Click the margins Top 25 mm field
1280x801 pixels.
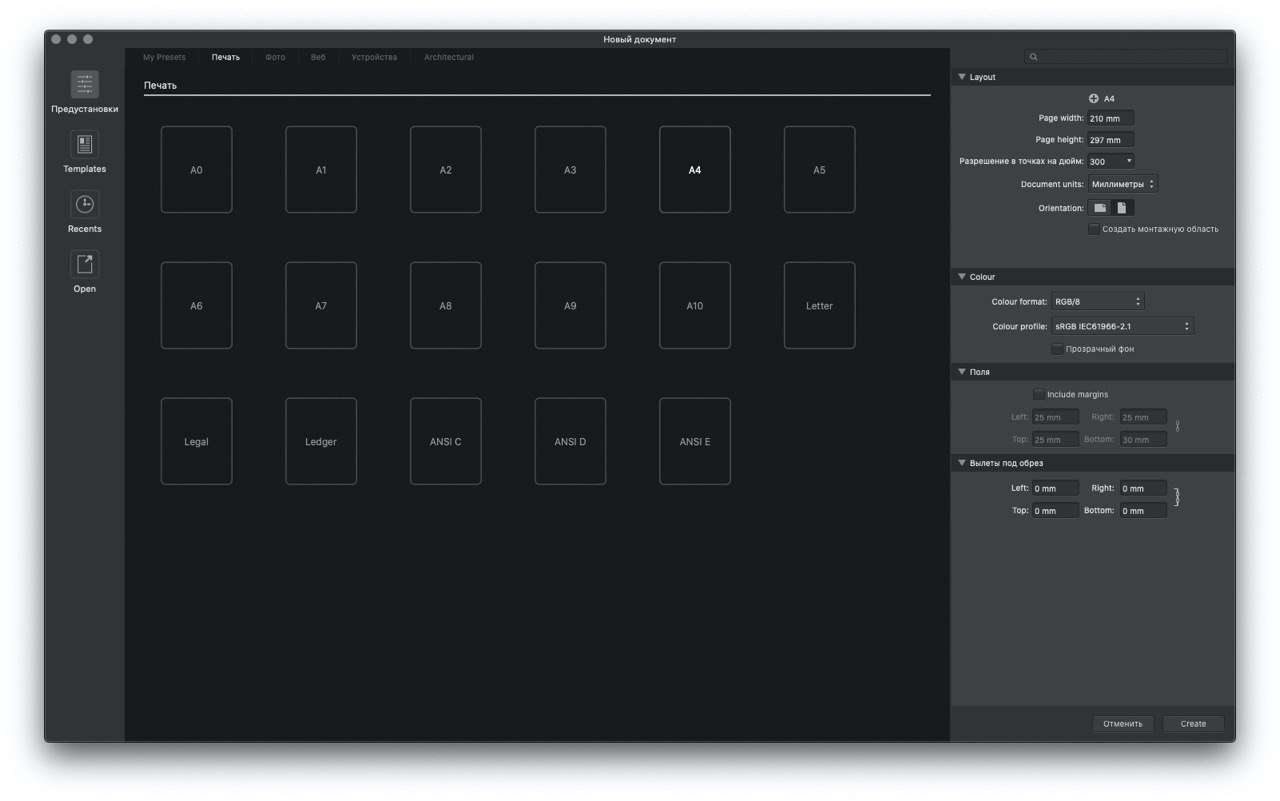(x=1055, y=439)
